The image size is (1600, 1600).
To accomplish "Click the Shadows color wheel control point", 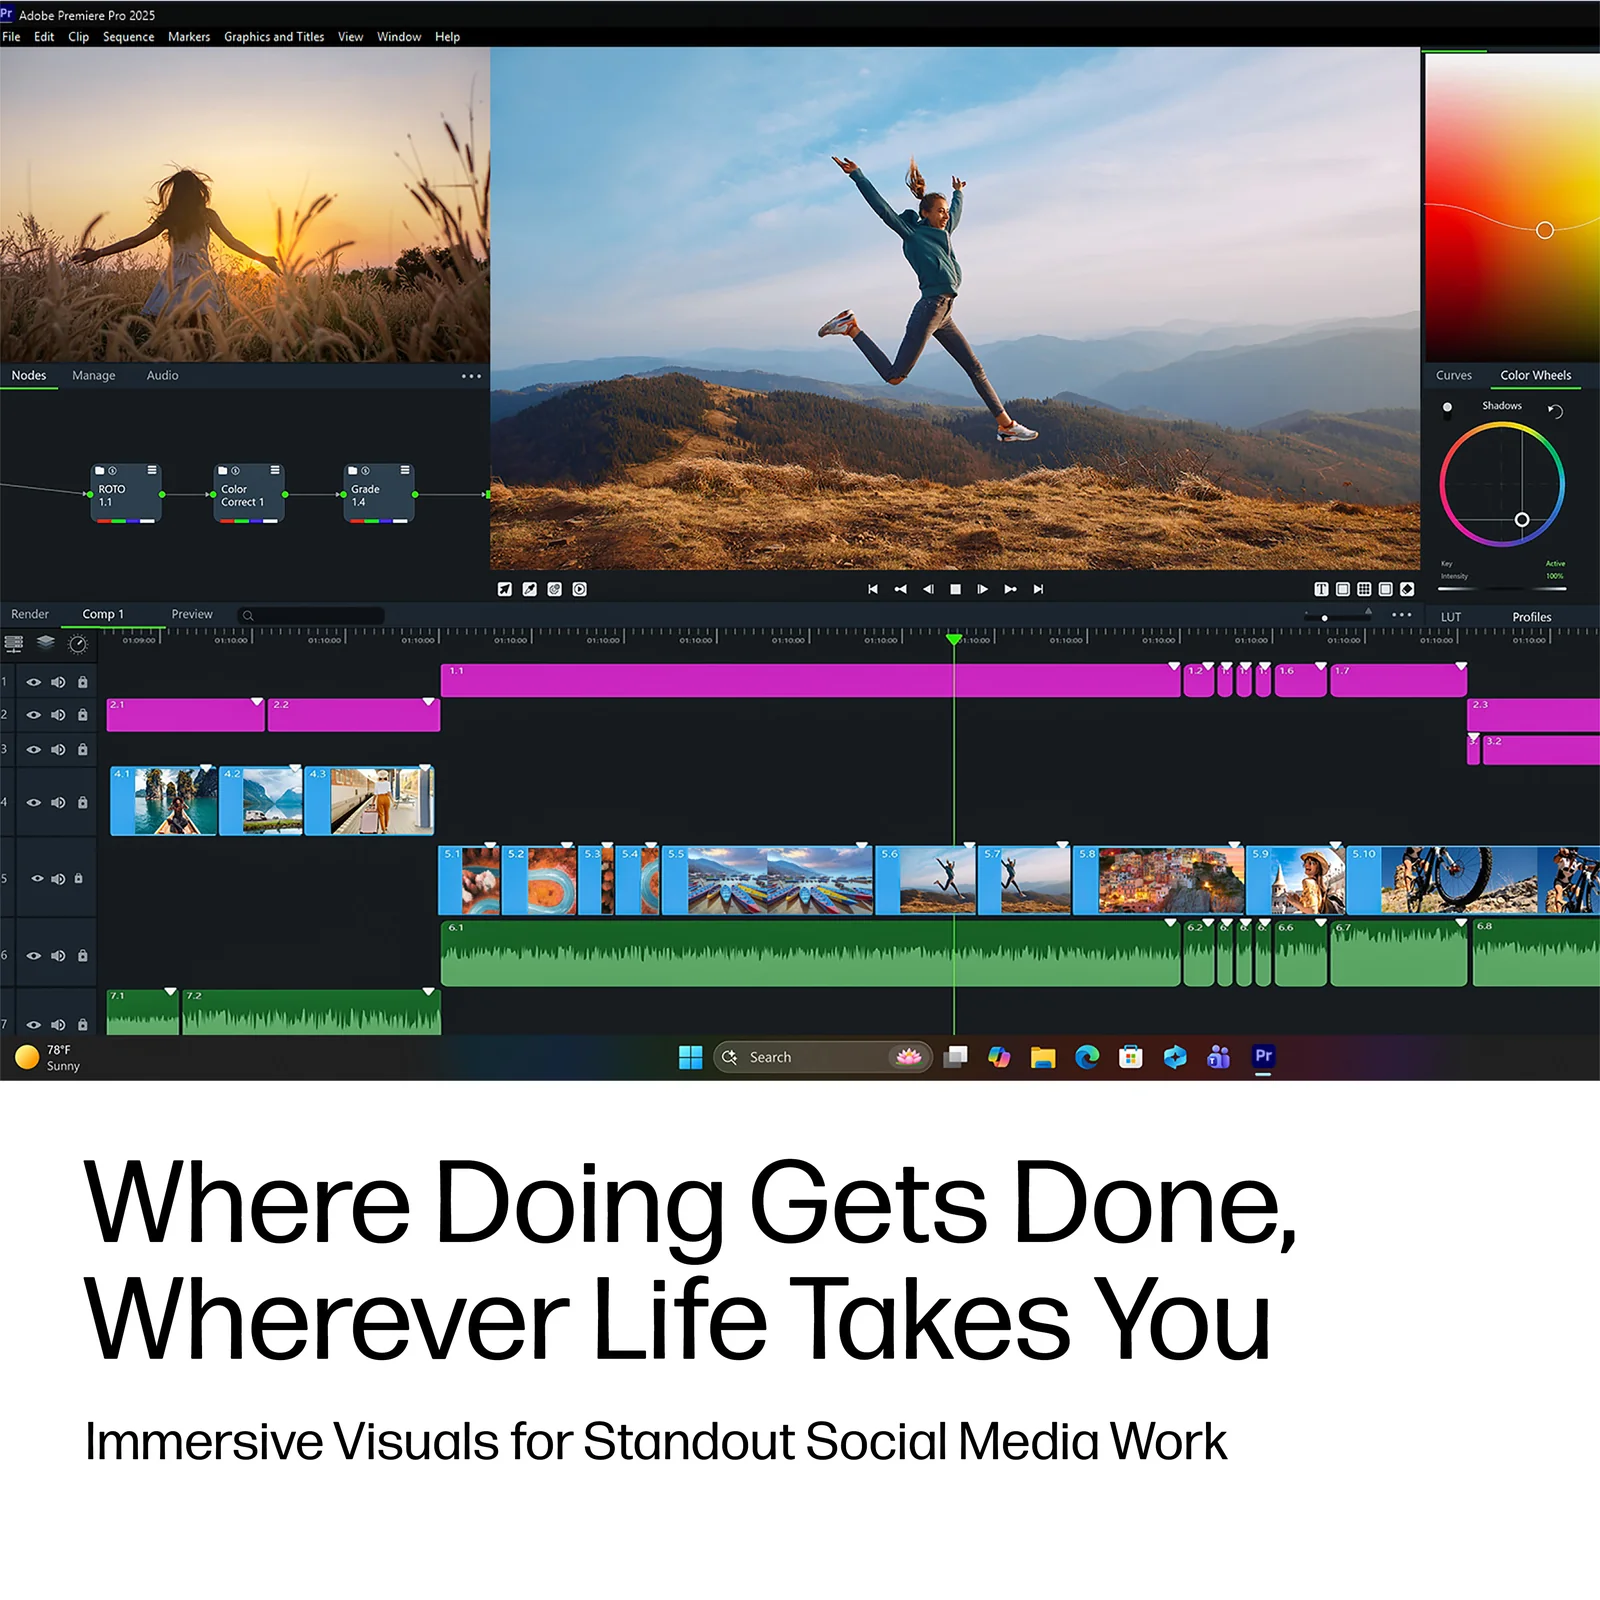I will click(x=1521, y=520).
